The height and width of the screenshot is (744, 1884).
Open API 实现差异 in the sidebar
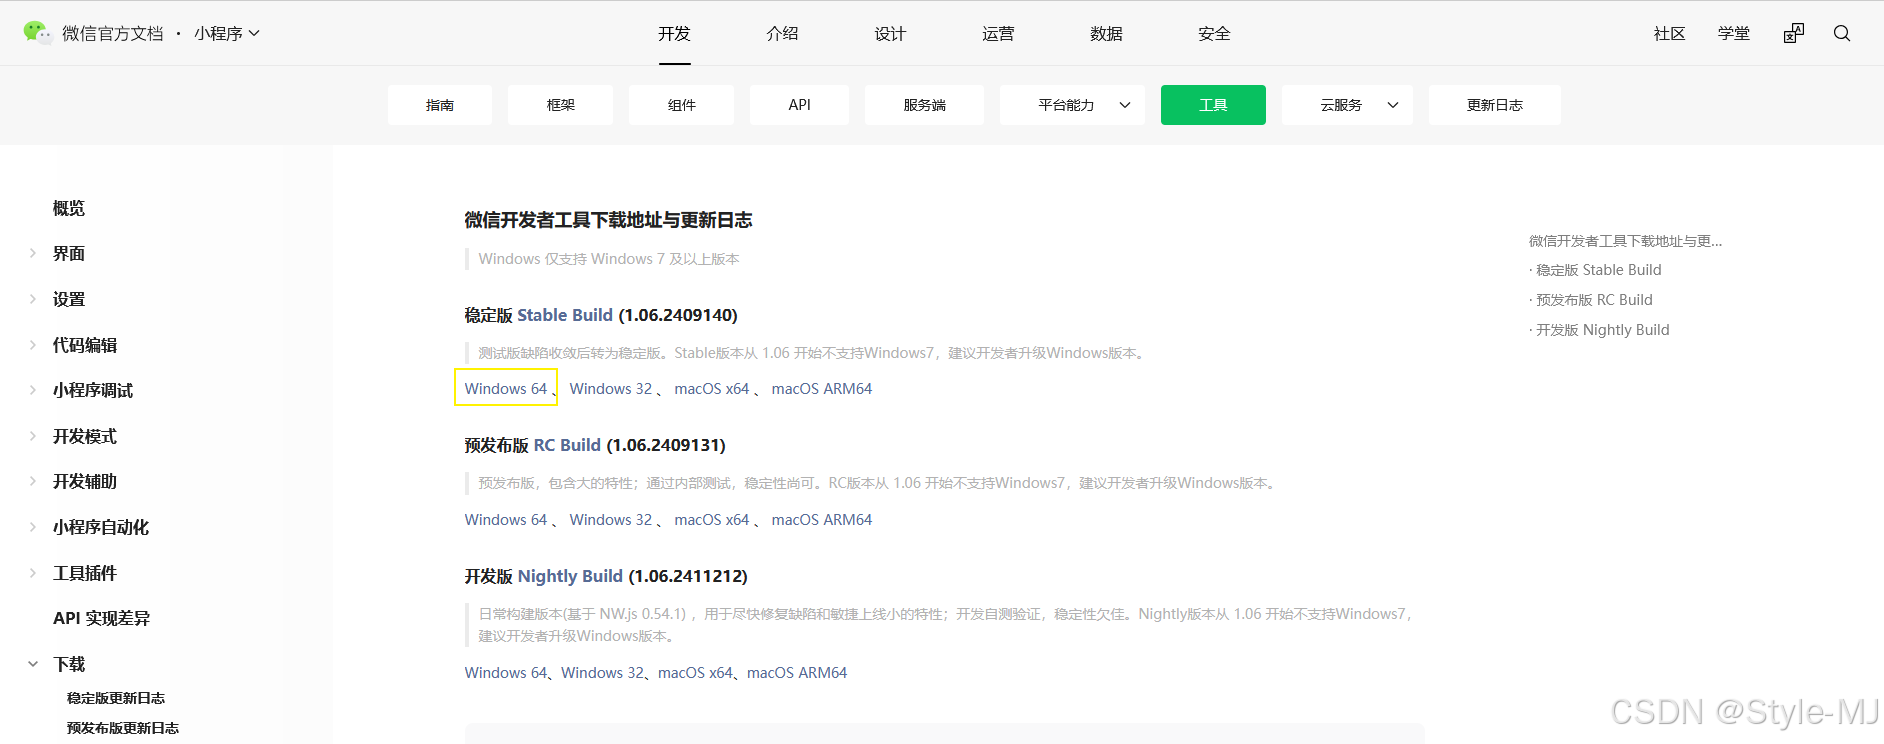[101, 618]
